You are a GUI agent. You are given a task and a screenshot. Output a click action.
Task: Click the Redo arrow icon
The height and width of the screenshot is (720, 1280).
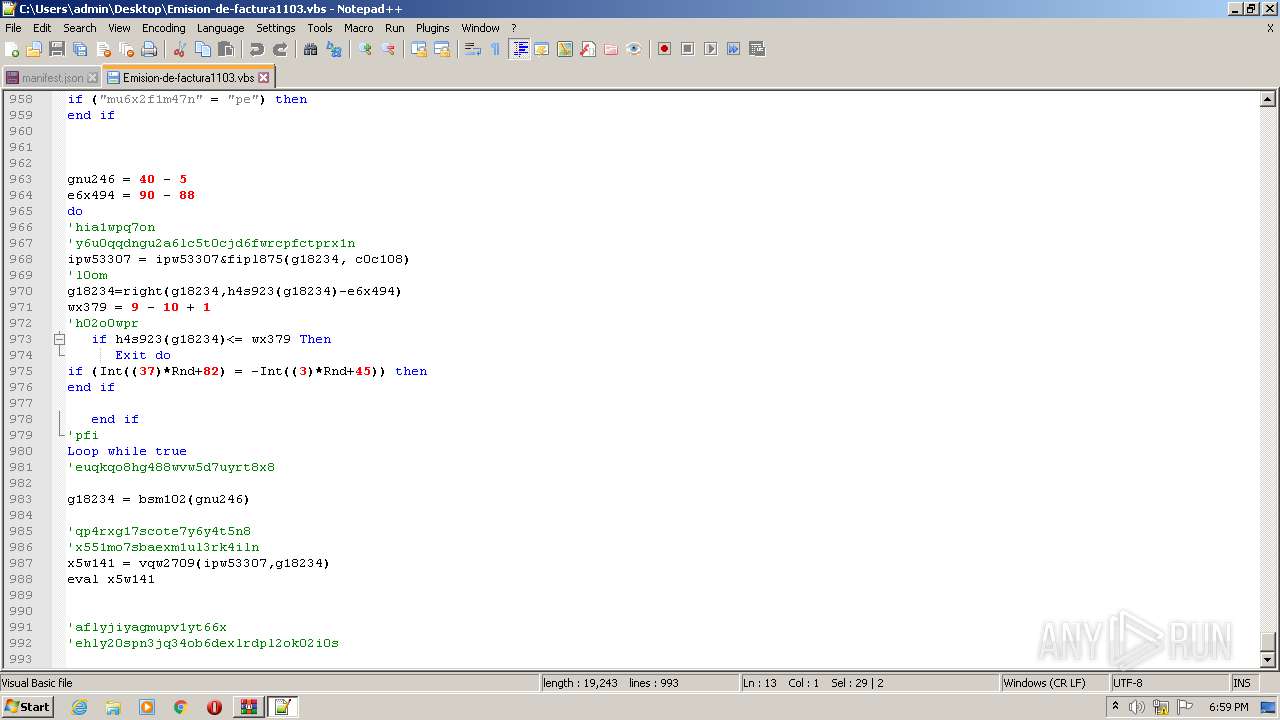tap(279, 49)
